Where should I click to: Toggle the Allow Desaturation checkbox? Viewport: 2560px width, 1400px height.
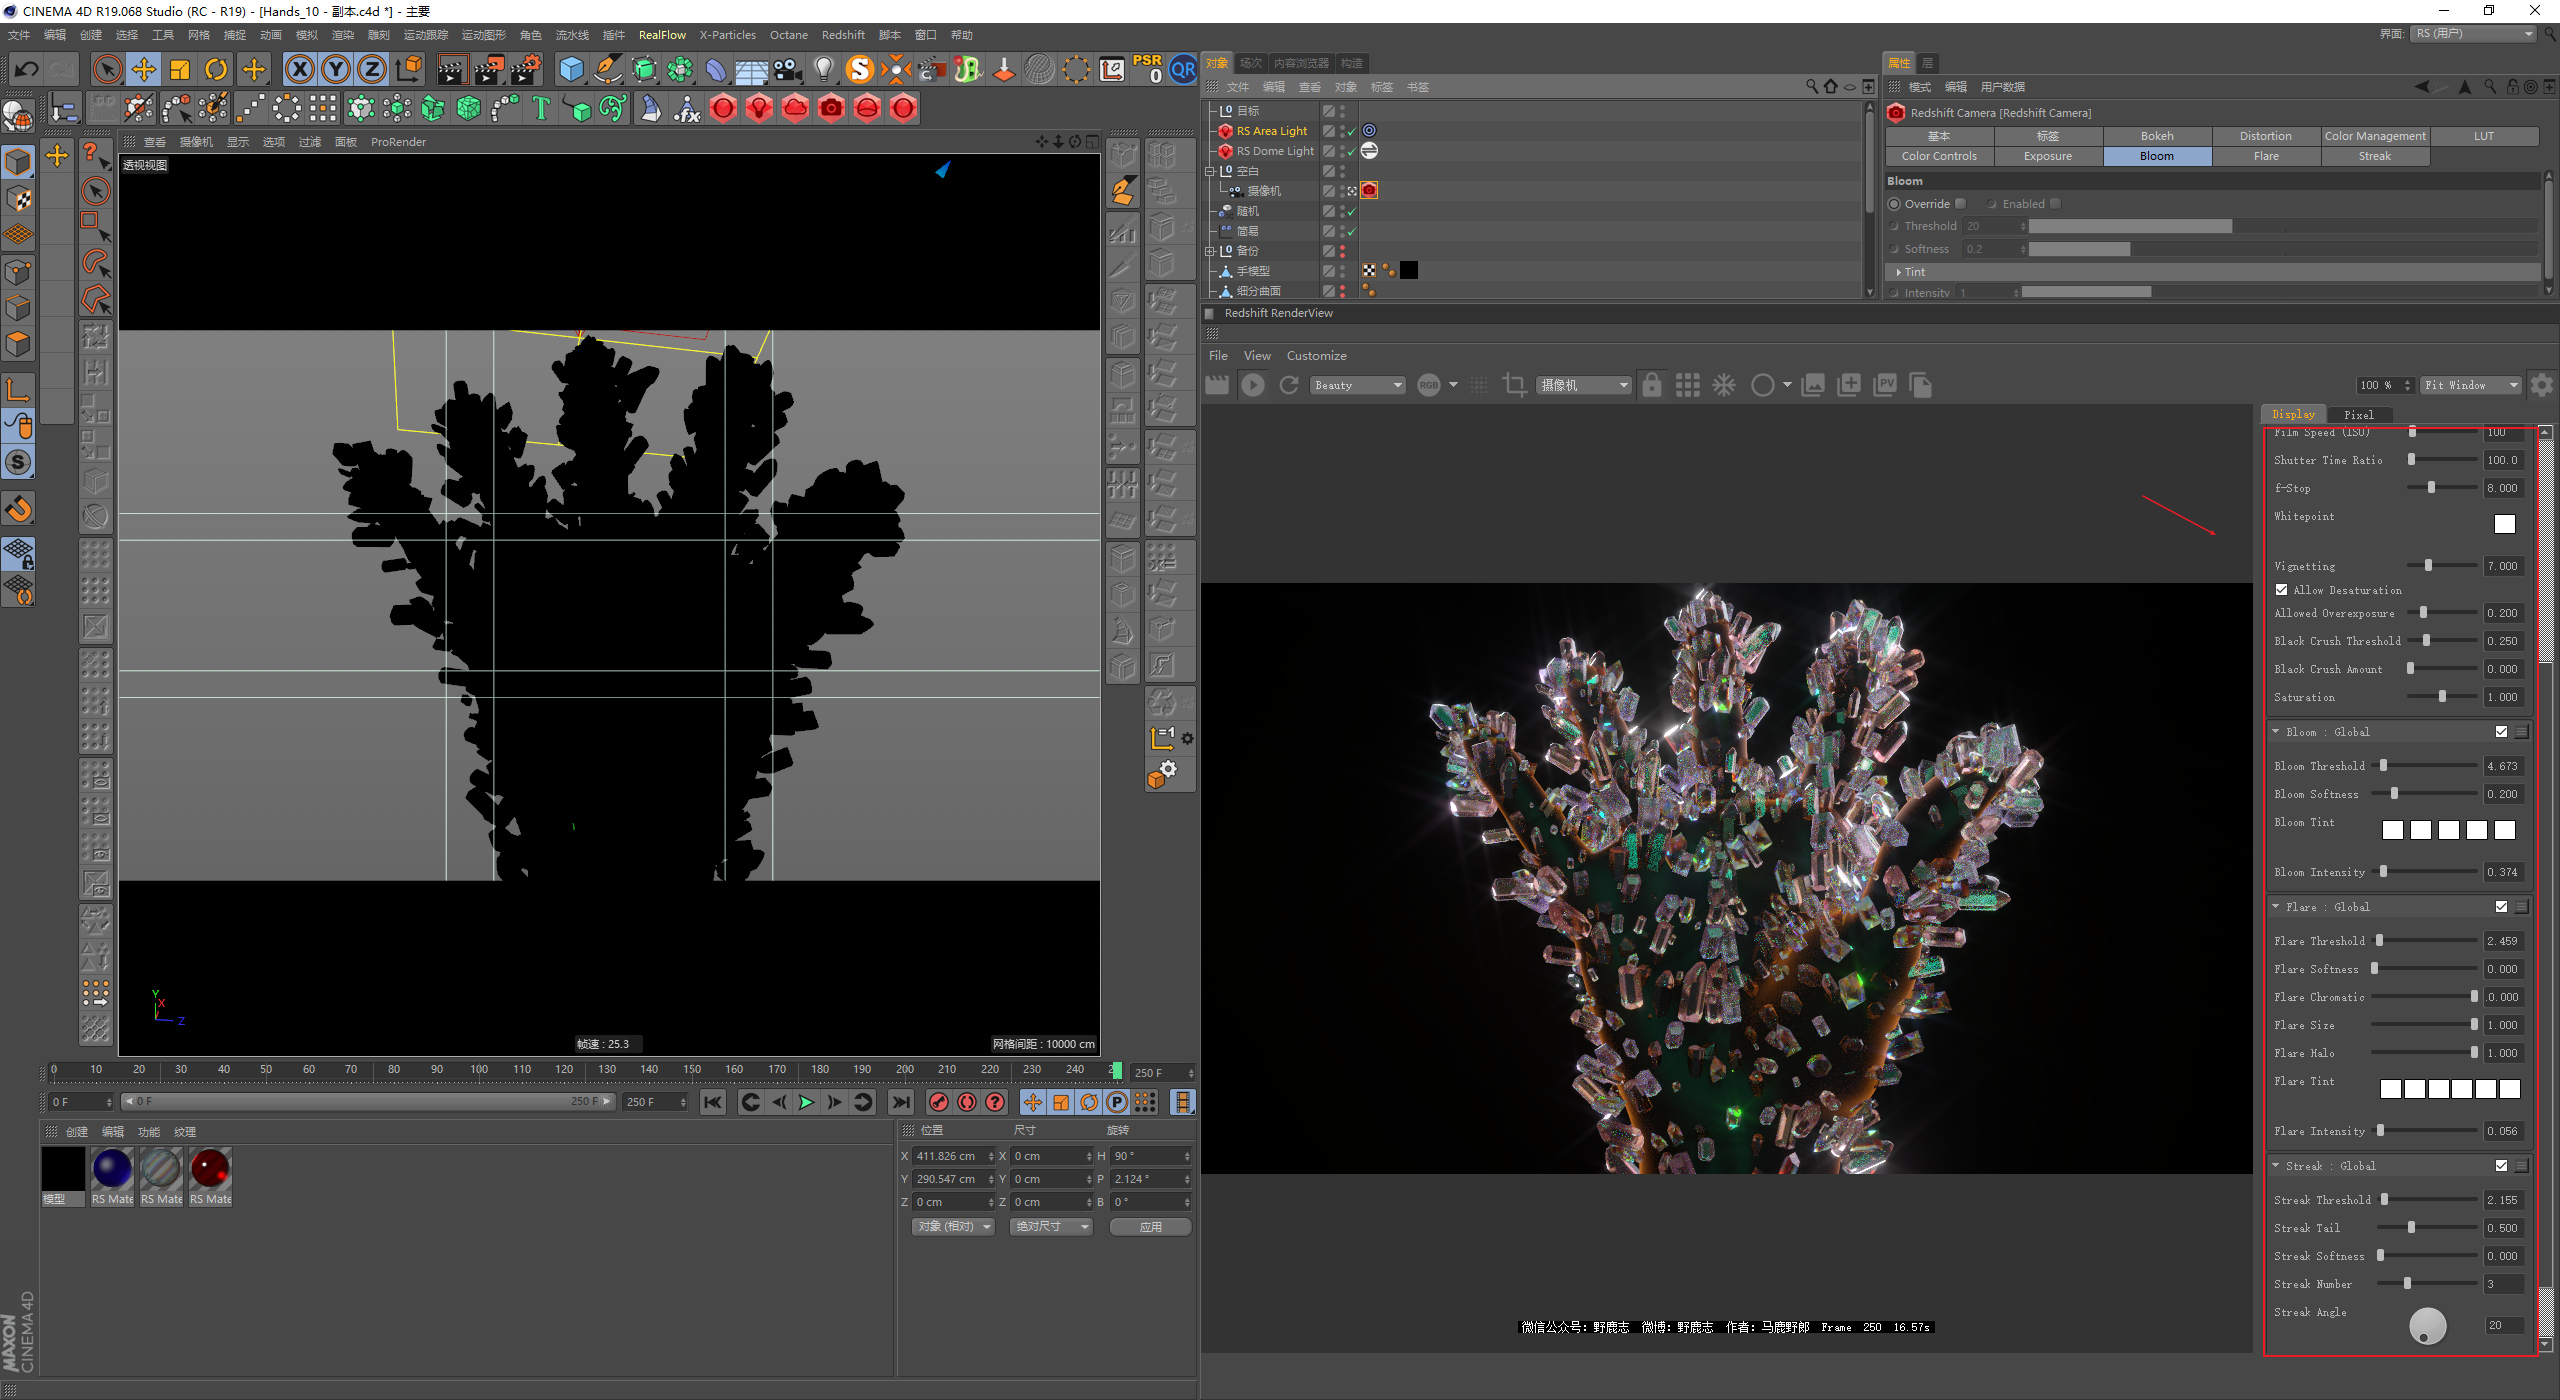pos(2282,590)
